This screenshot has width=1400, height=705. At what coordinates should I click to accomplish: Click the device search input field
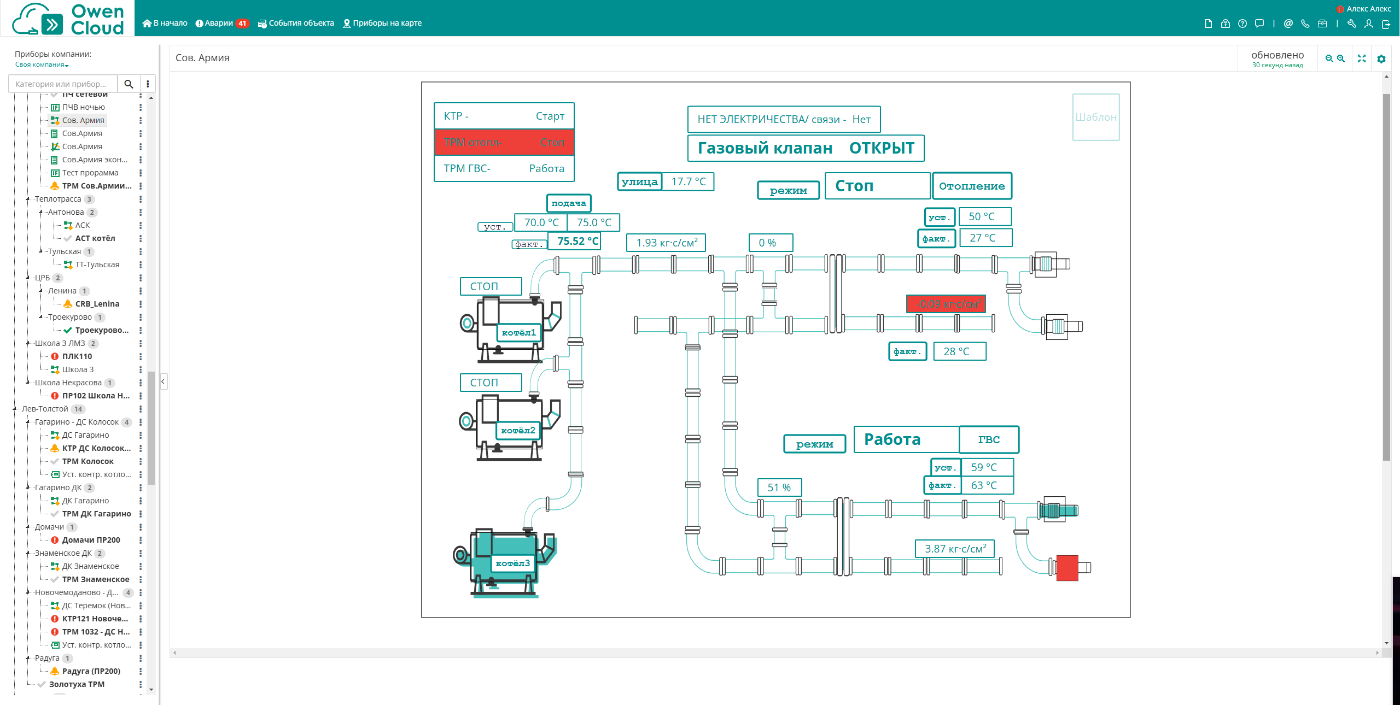[62, 84]
